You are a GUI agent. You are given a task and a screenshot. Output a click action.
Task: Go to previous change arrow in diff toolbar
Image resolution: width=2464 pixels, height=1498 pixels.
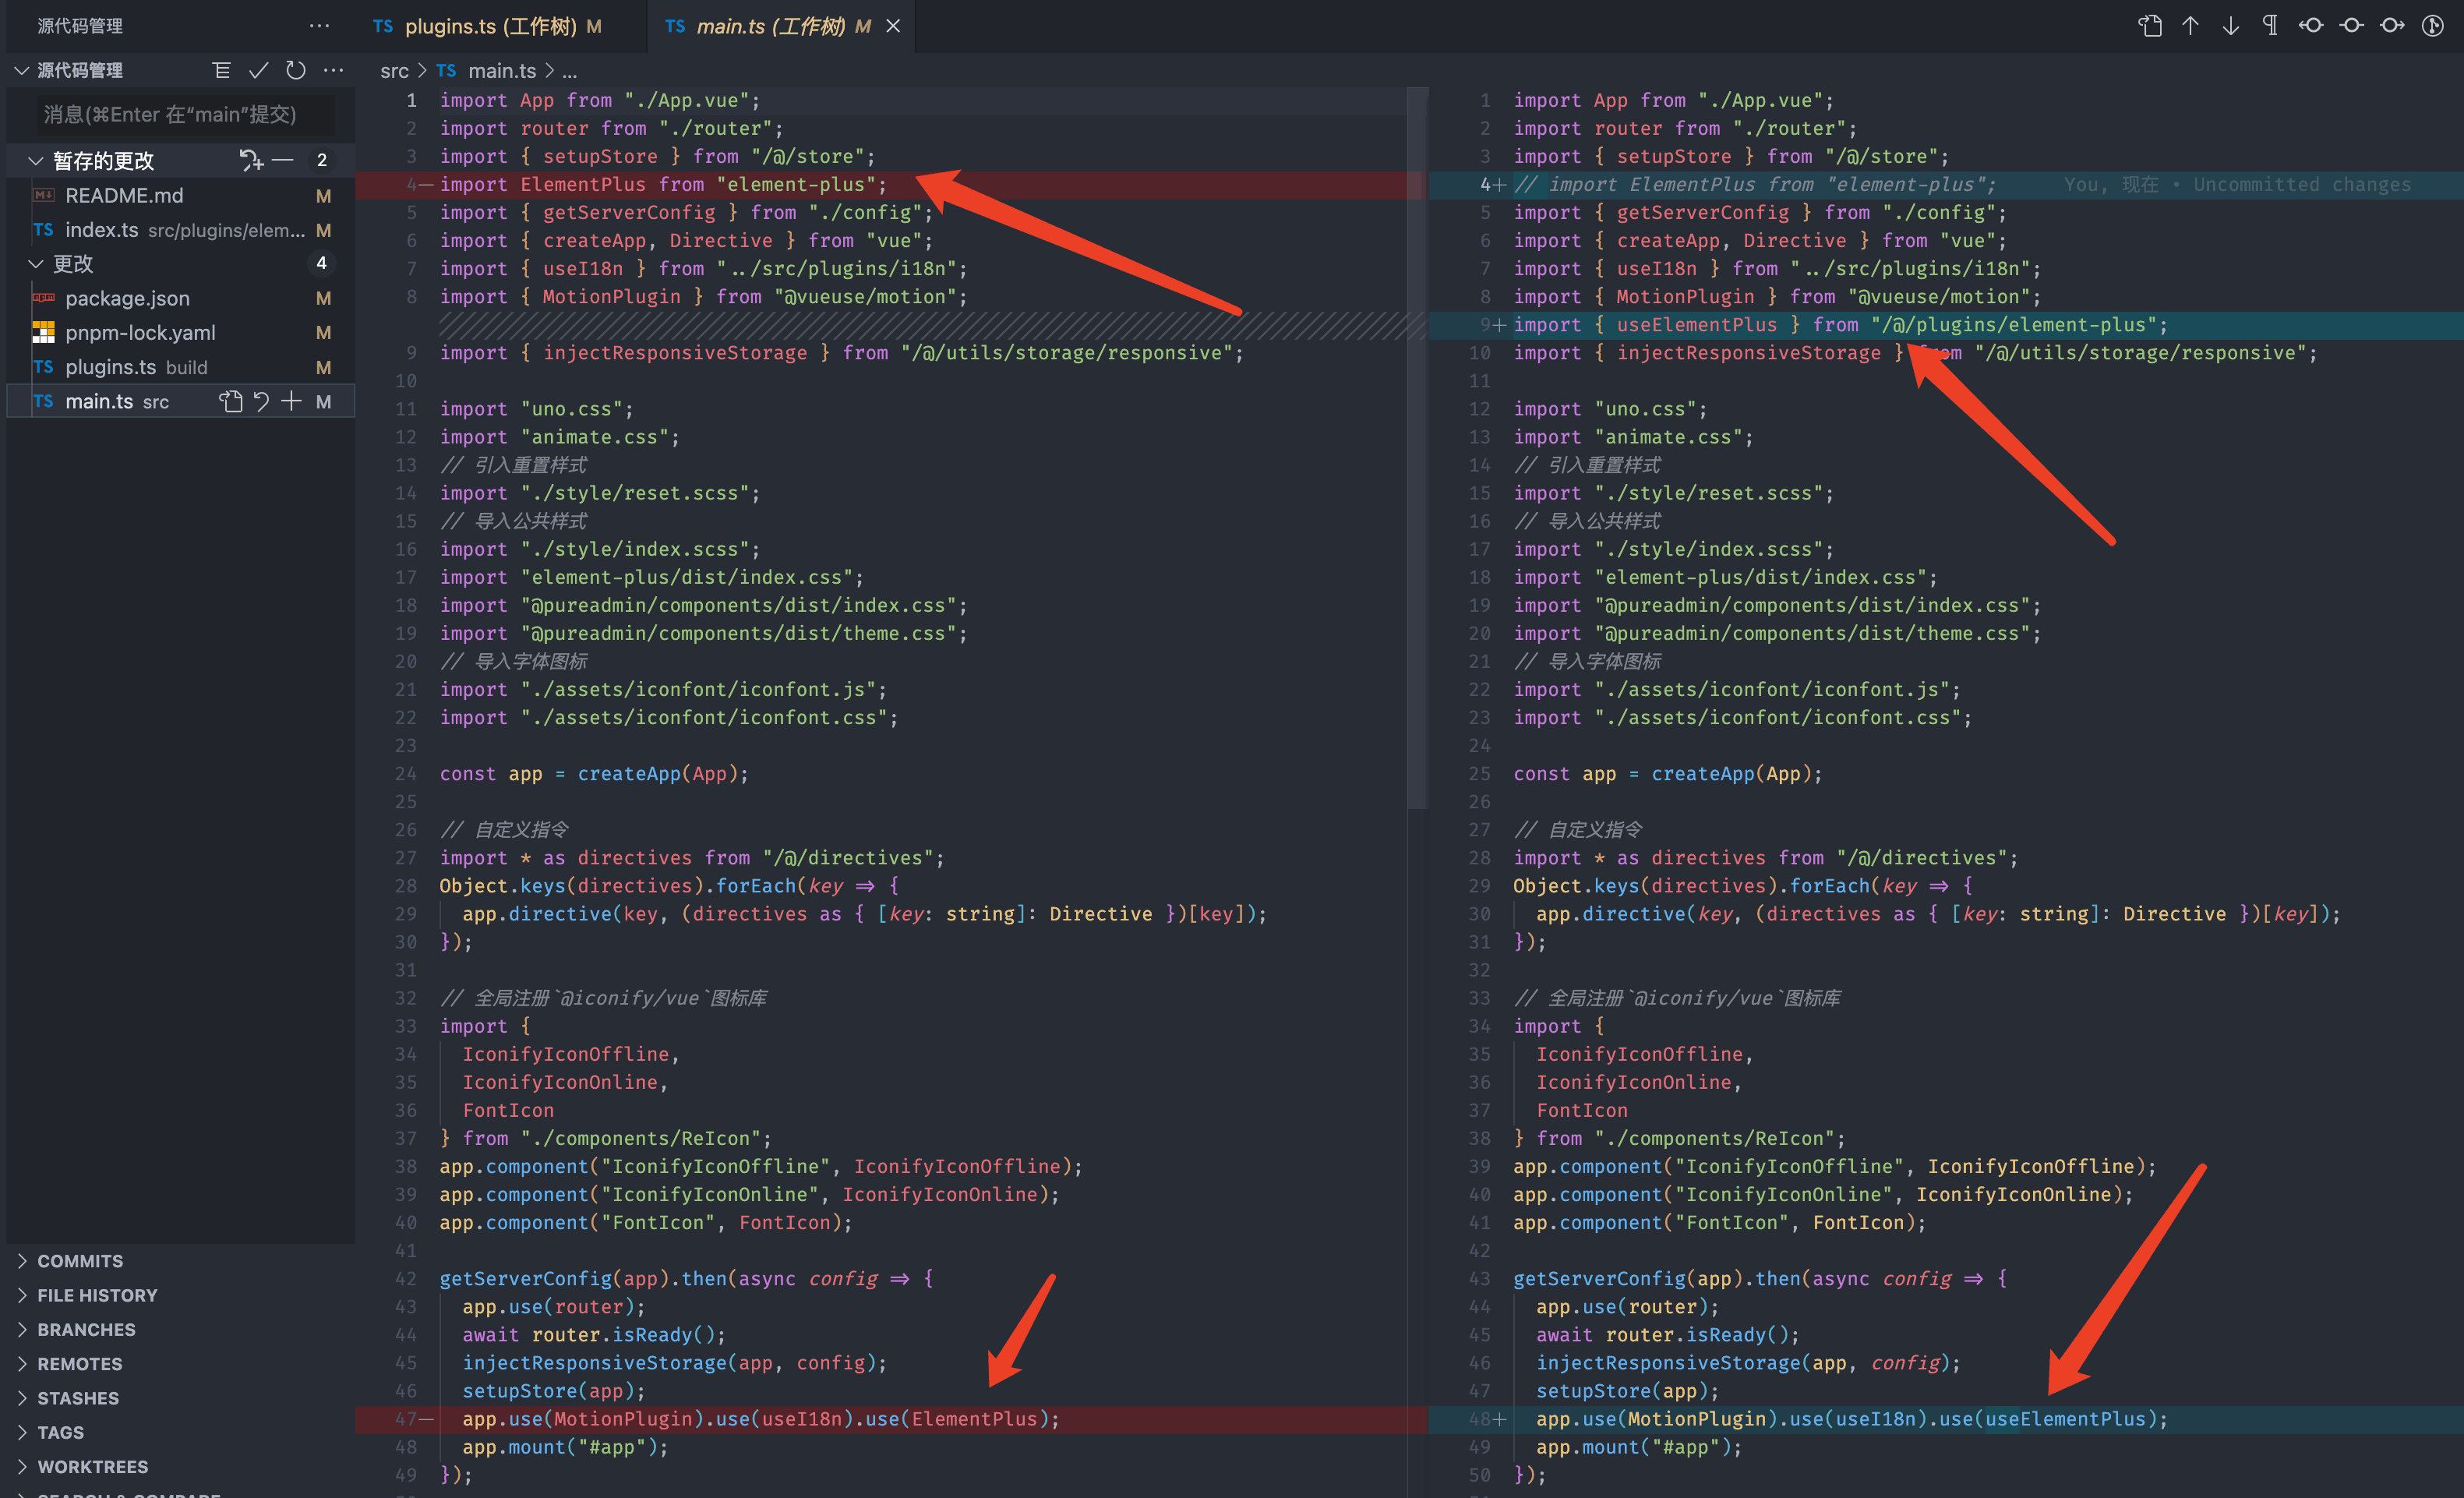coord(2190,26)
